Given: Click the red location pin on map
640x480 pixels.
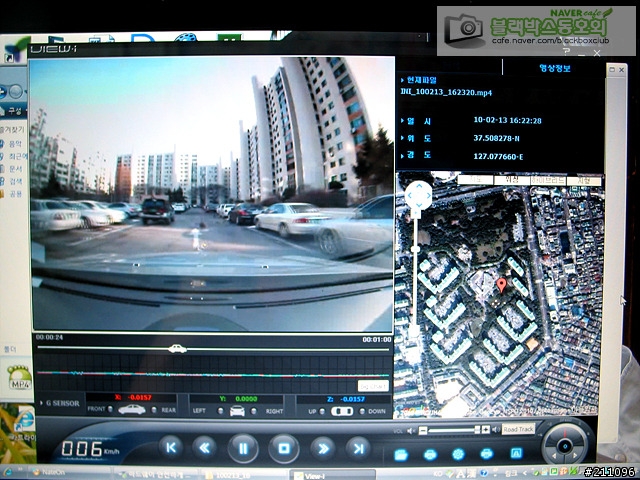Looking at the screenshot, I should click(x=502, y=285).
